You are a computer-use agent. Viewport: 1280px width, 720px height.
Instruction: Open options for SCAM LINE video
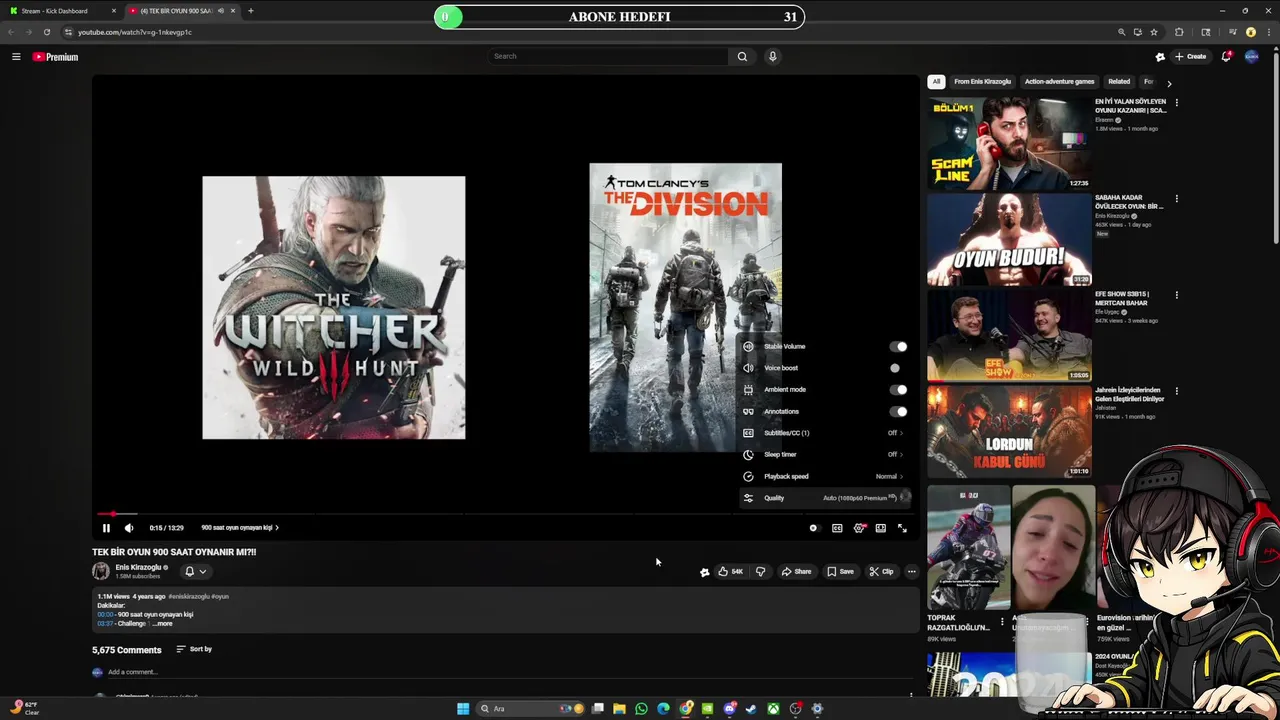point(1176,103)
